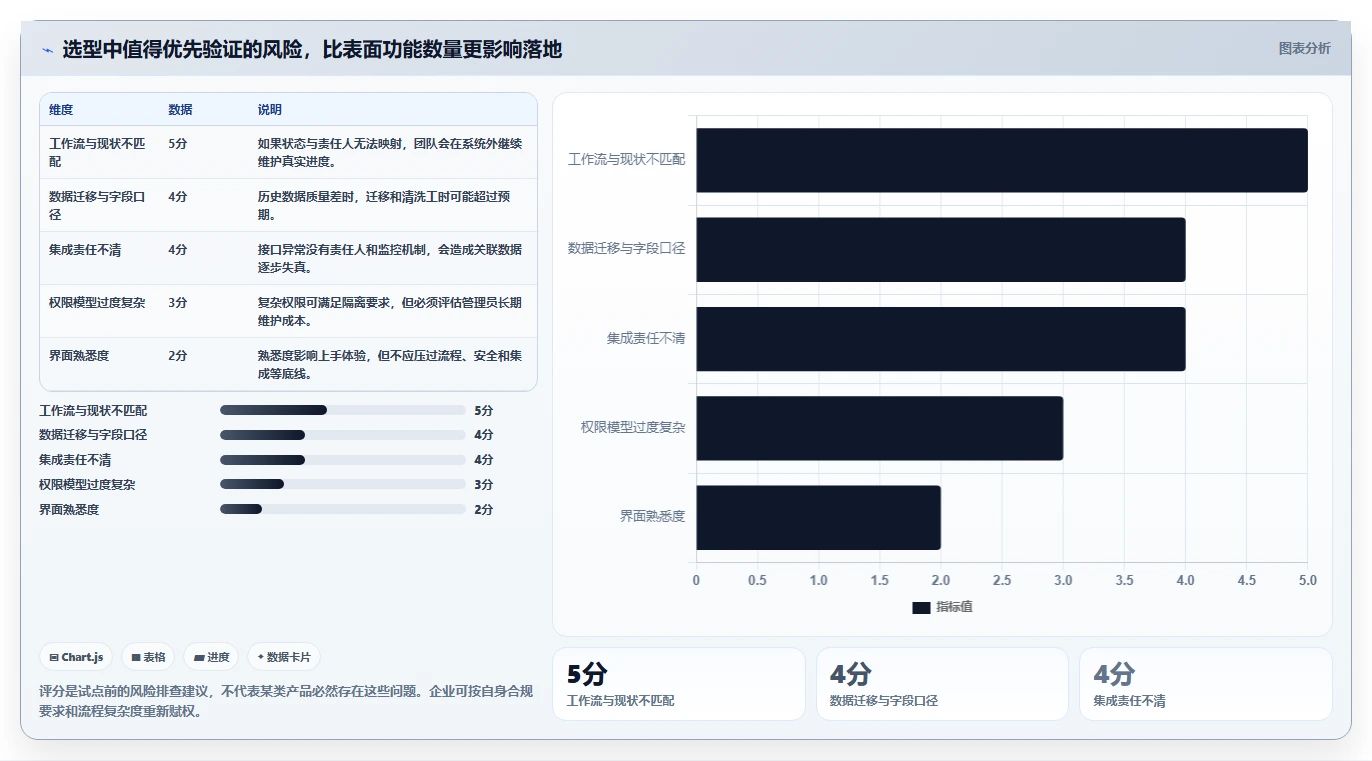1372x761 pixels.
Task: Click the 3分 value beside the progress bars
Action: [x=483, y=485]
